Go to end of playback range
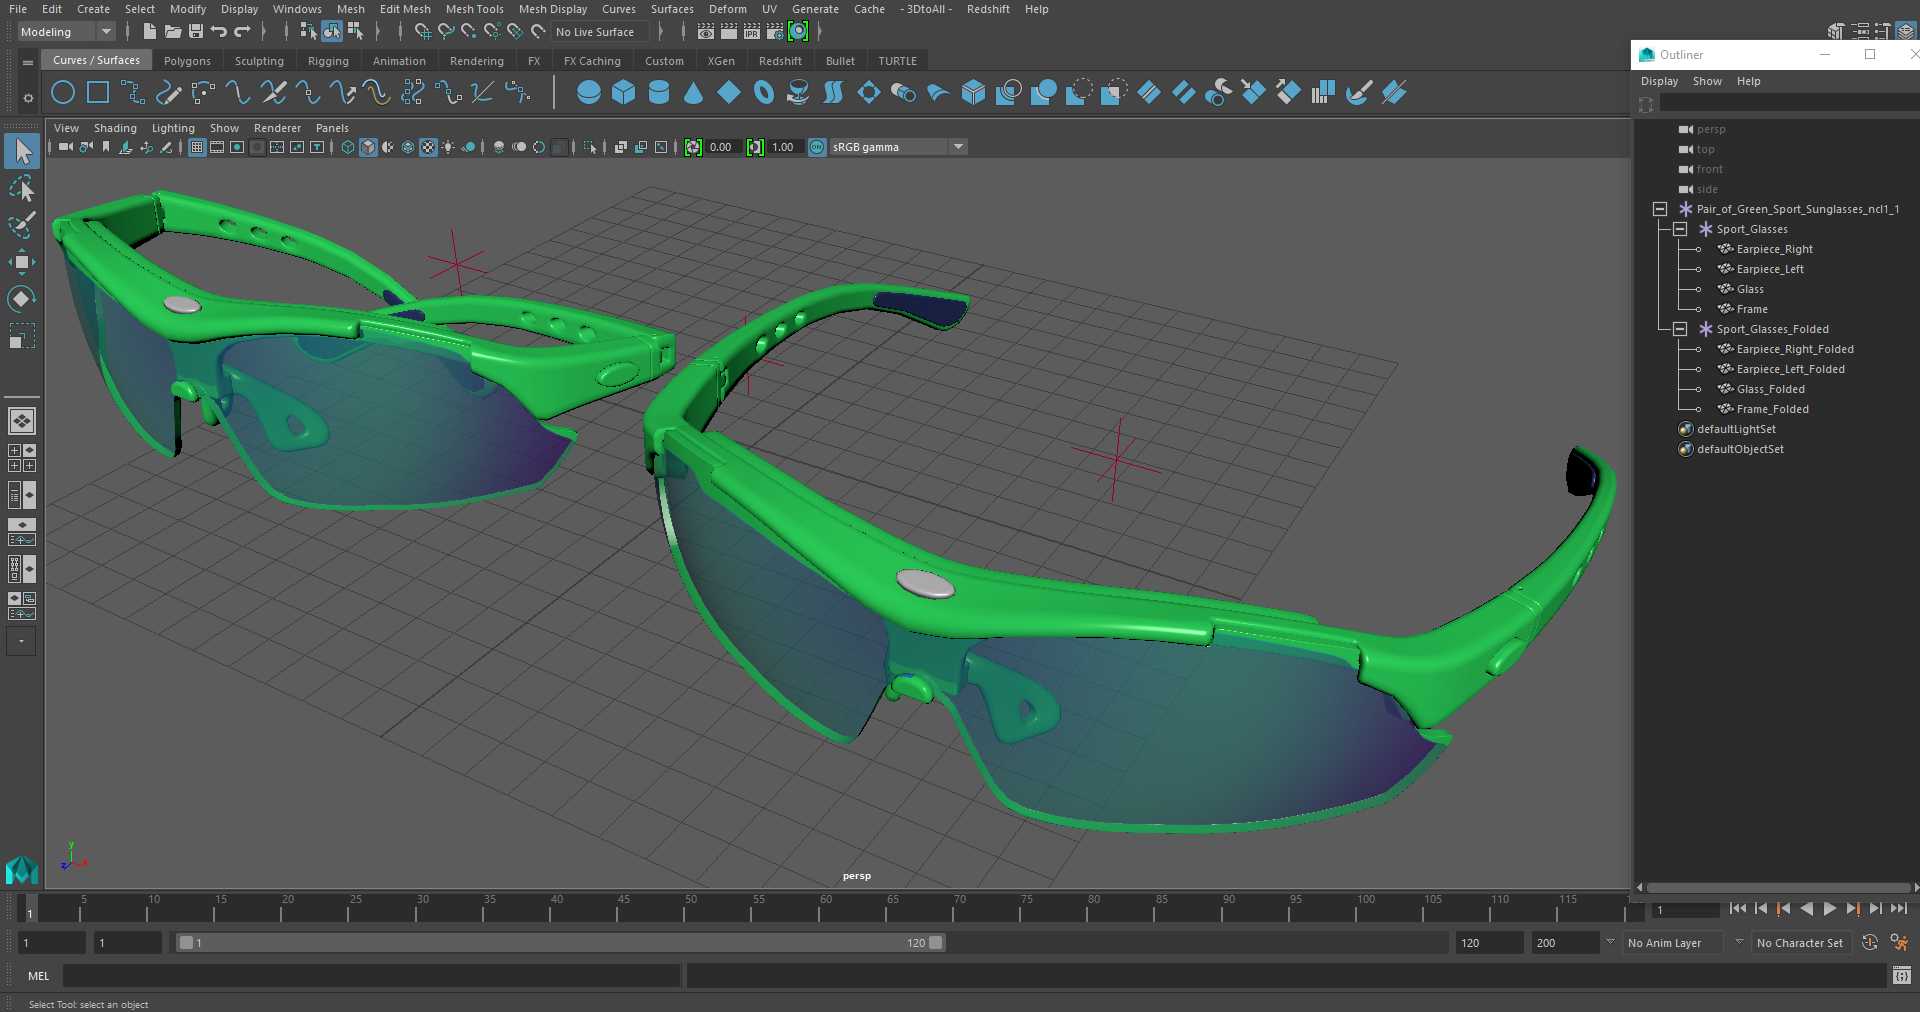This screenshot has height=1012, width=1920. tap(1898, 909)
